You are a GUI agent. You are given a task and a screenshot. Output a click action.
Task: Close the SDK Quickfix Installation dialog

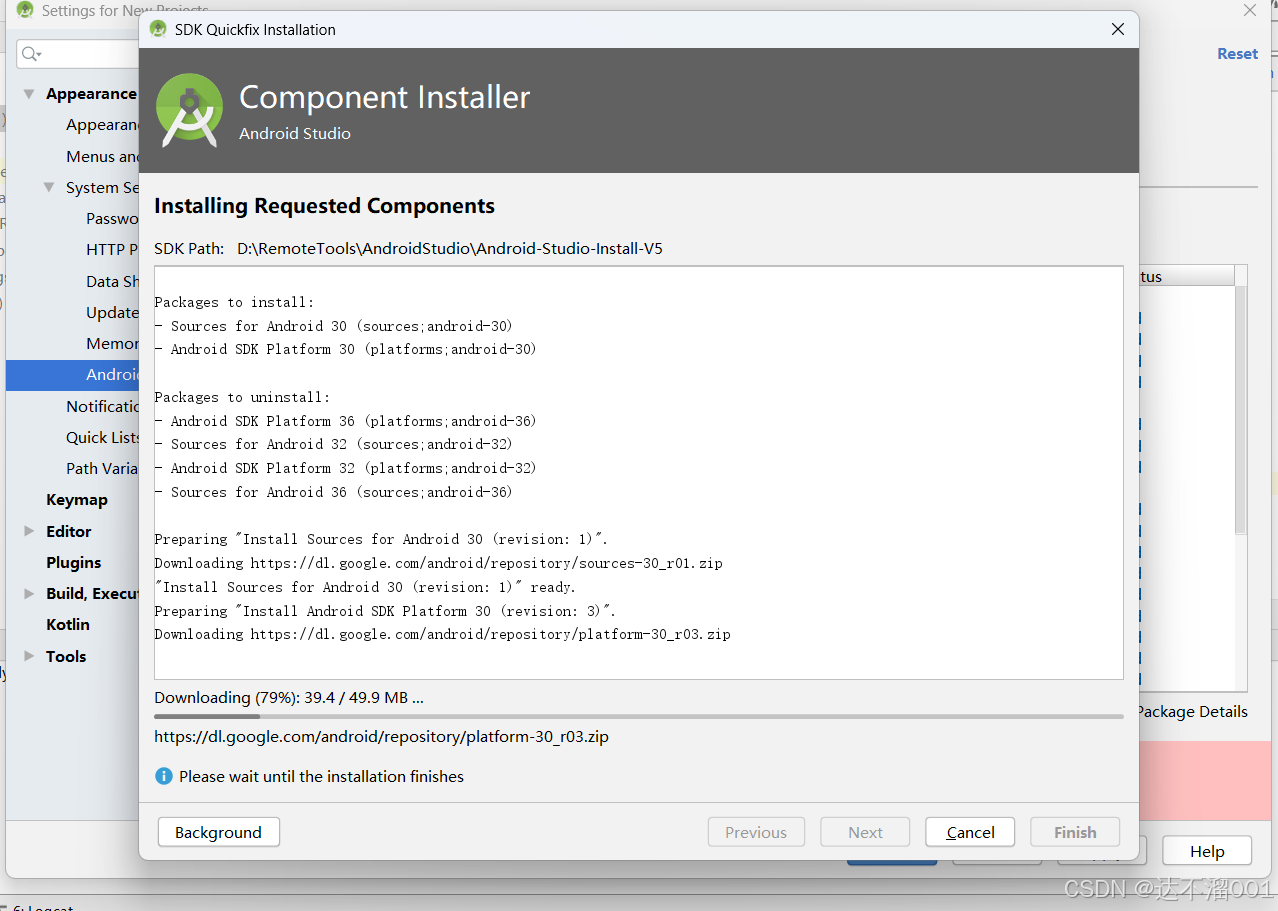pos(1118,29)
